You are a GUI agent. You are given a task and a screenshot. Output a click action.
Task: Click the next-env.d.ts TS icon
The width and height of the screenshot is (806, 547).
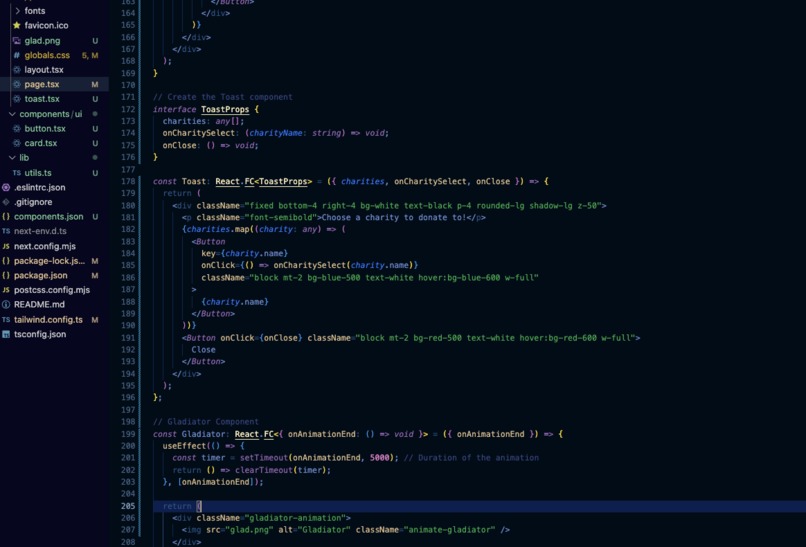click(6, 231)
